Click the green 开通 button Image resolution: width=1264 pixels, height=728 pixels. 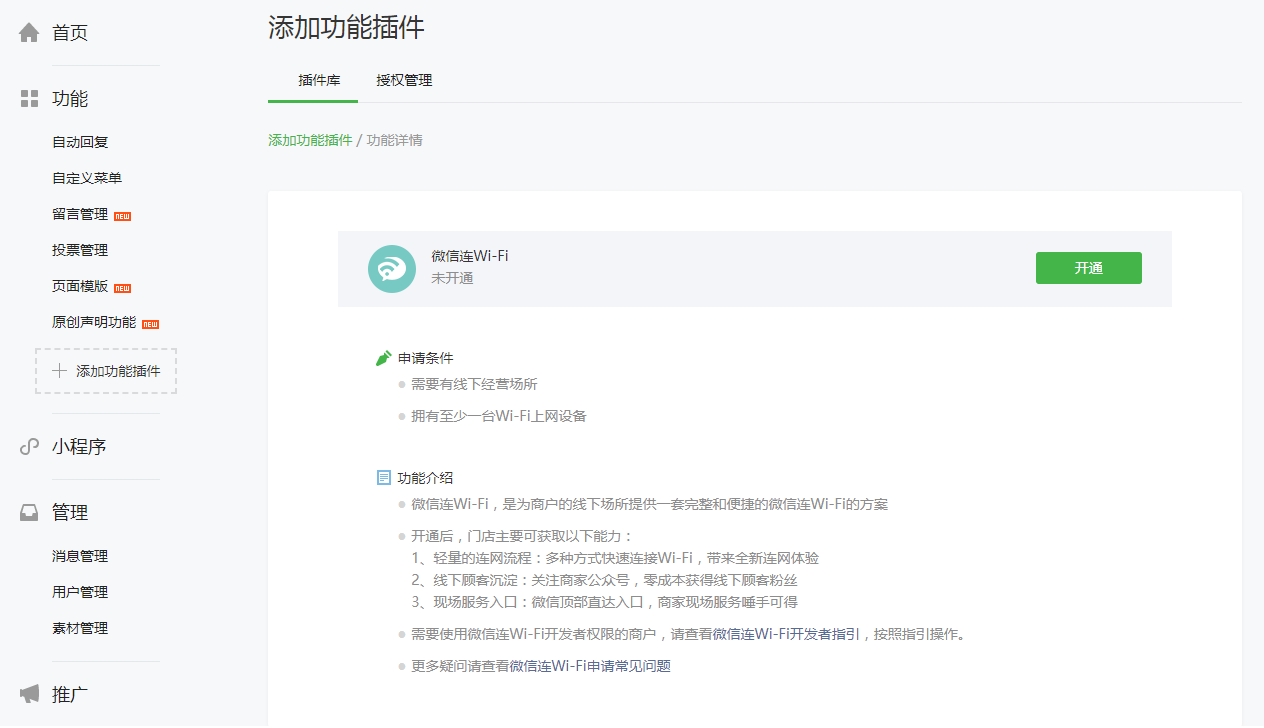[x=1088, y=268]
